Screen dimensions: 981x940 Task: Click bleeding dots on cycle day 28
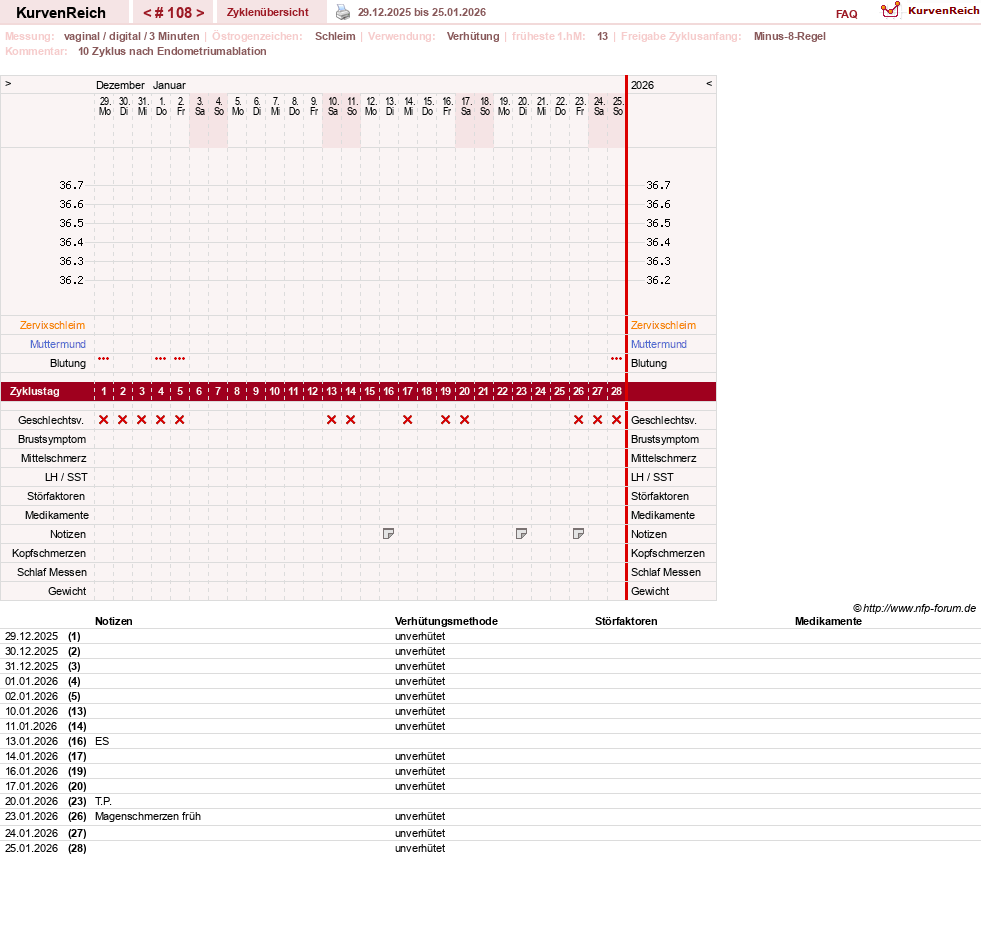[616, 359]
